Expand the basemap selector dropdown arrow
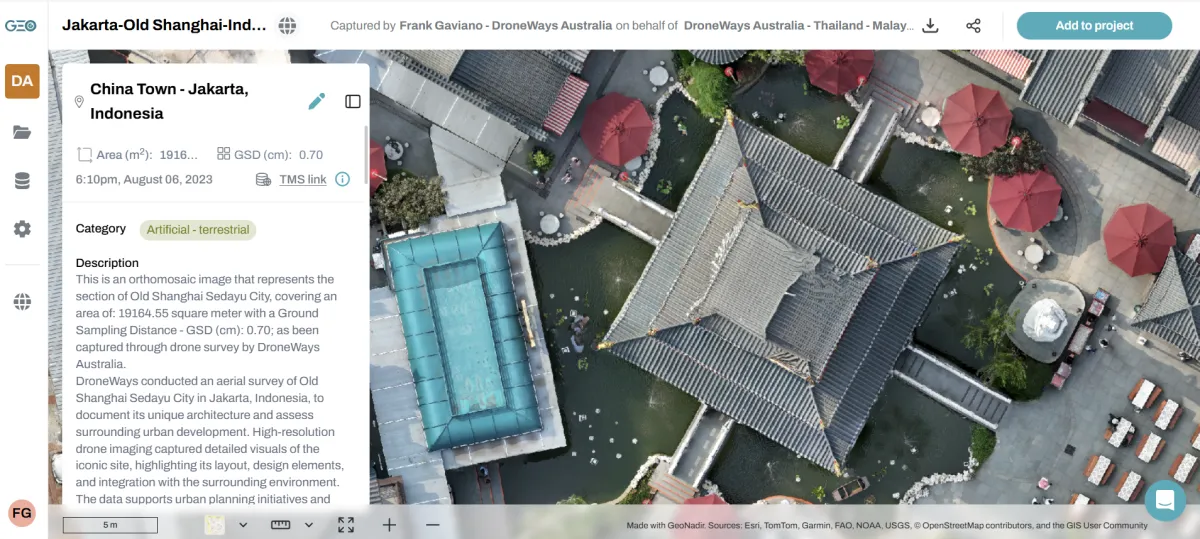 (x=243, y=525)
